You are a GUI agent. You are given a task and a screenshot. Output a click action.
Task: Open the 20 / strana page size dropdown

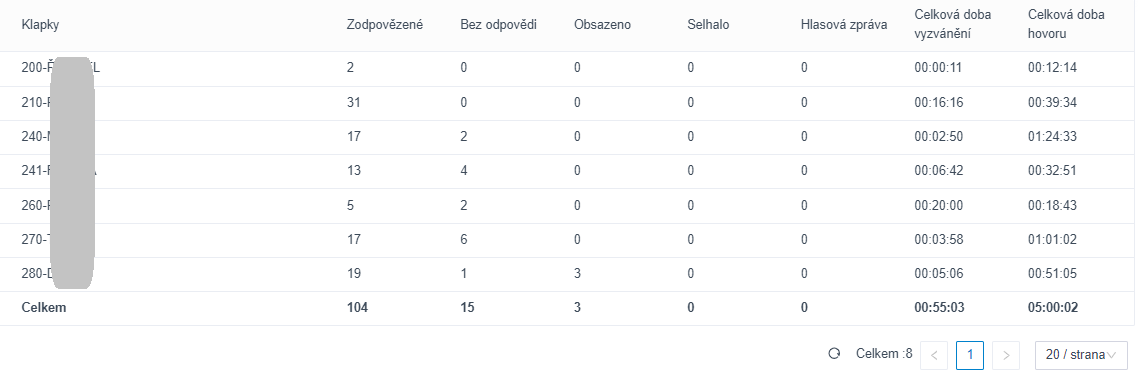point(1081,355)
